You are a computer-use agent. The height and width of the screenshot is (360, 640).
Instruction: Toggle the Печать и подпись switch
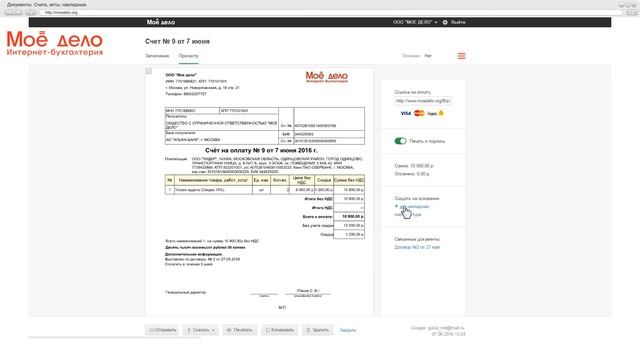point(400,141)
